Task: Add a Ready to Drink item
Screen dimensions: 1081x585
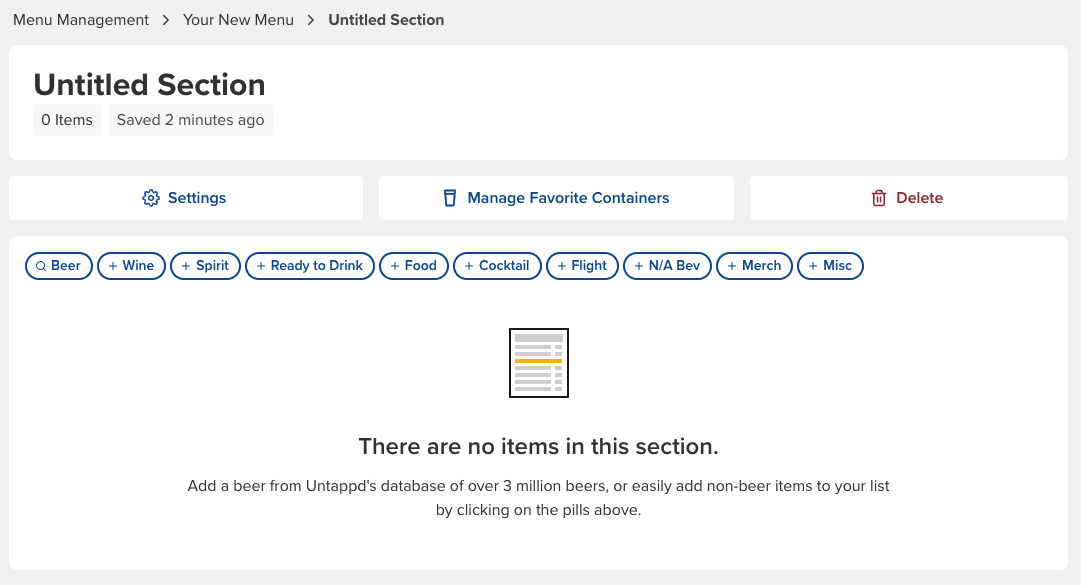Action: click(310, 266)
